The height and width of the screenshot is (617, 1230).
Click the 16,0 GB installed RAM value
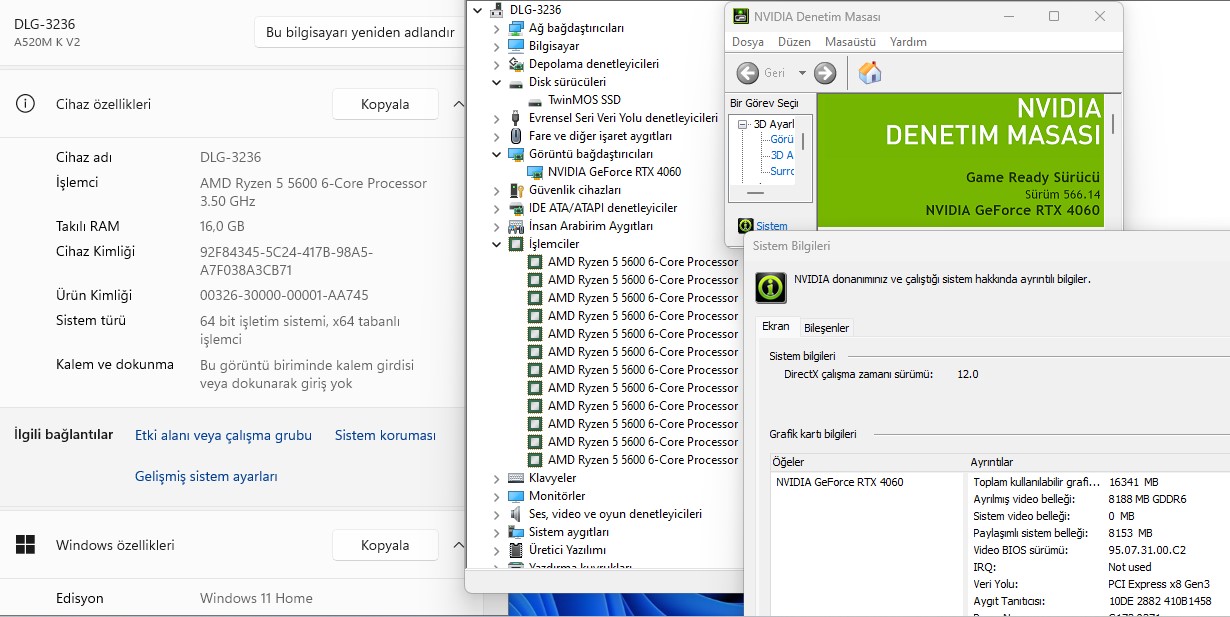pos(222,226)
